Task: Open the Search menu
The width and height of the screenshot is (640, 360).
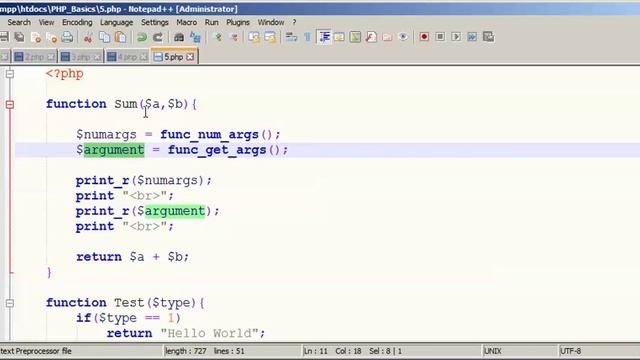Action: 19,22
